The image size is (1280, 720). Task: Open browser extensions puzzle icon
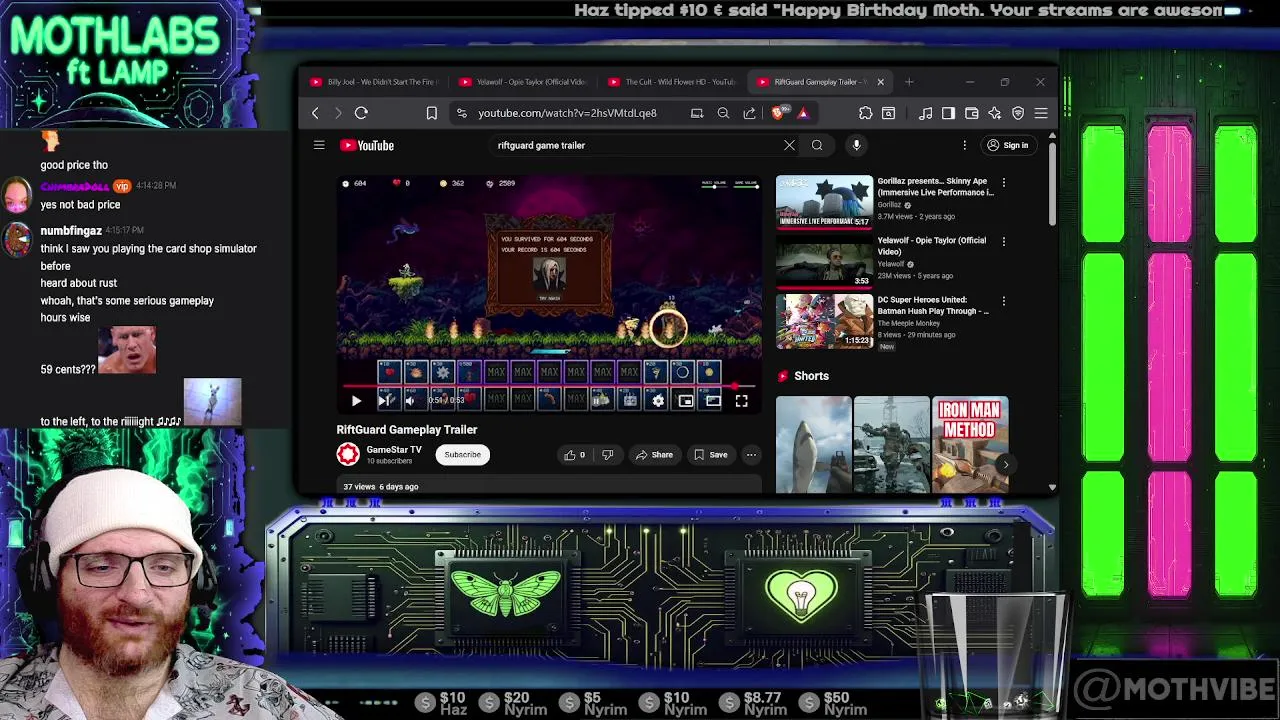(x=865, y=113)
